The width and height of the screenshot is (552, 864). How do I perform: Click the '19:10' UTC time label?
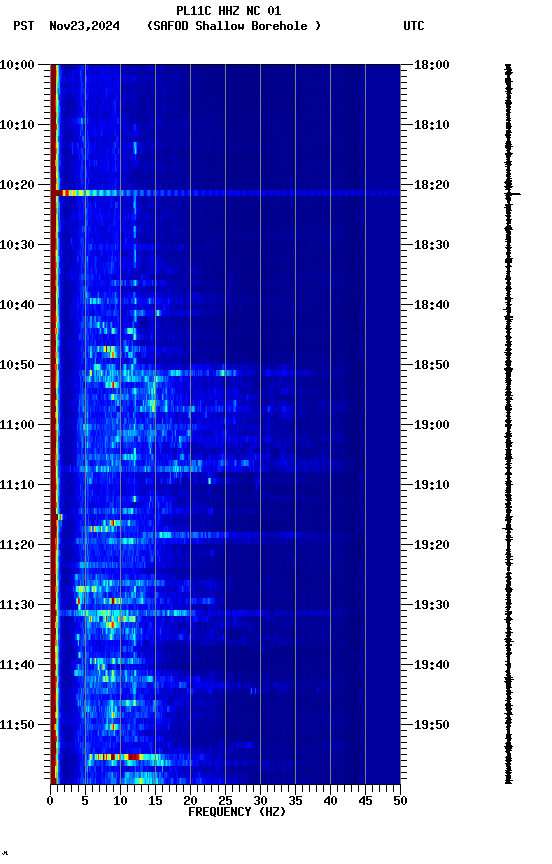tap(432, 485)
